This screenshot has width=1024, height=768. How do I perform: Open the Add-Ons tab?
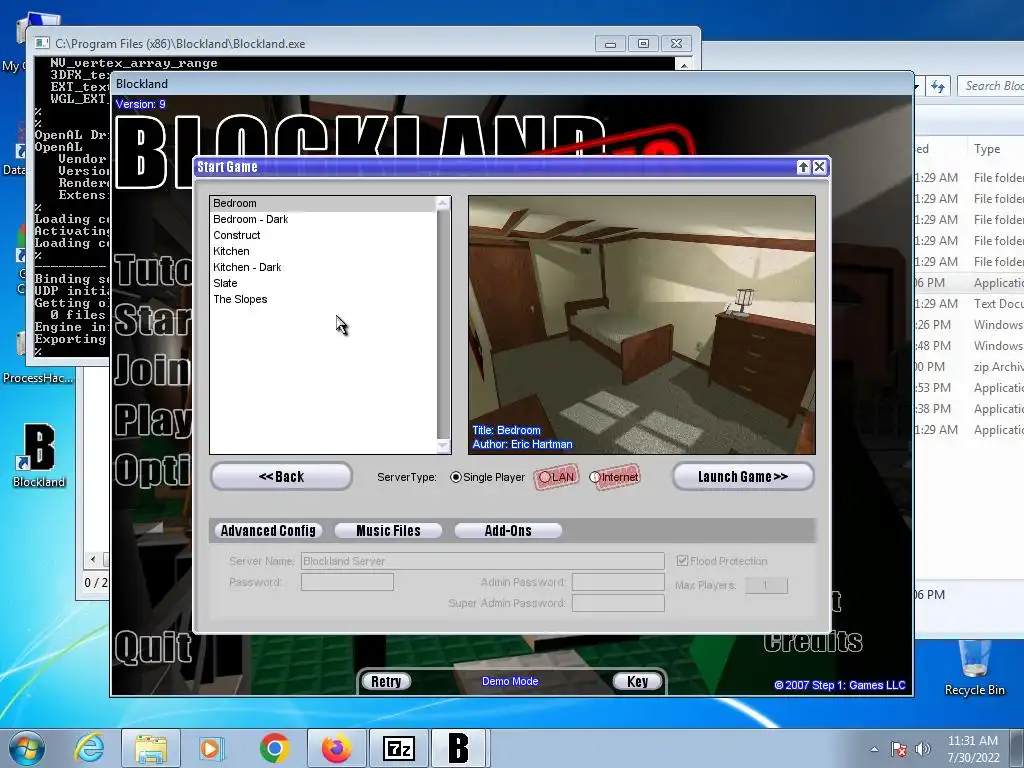click(x=508, y=531)
